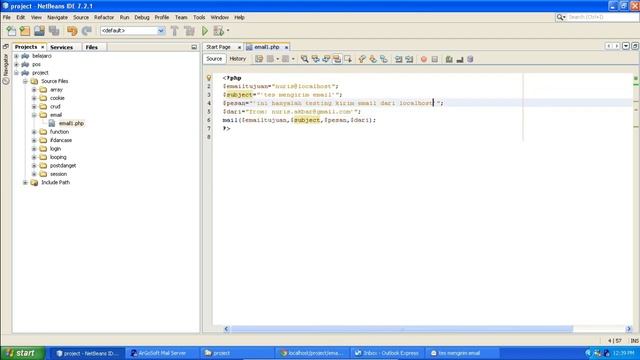Open the Debug menu

pyautogui.click(x=142, y=17)
